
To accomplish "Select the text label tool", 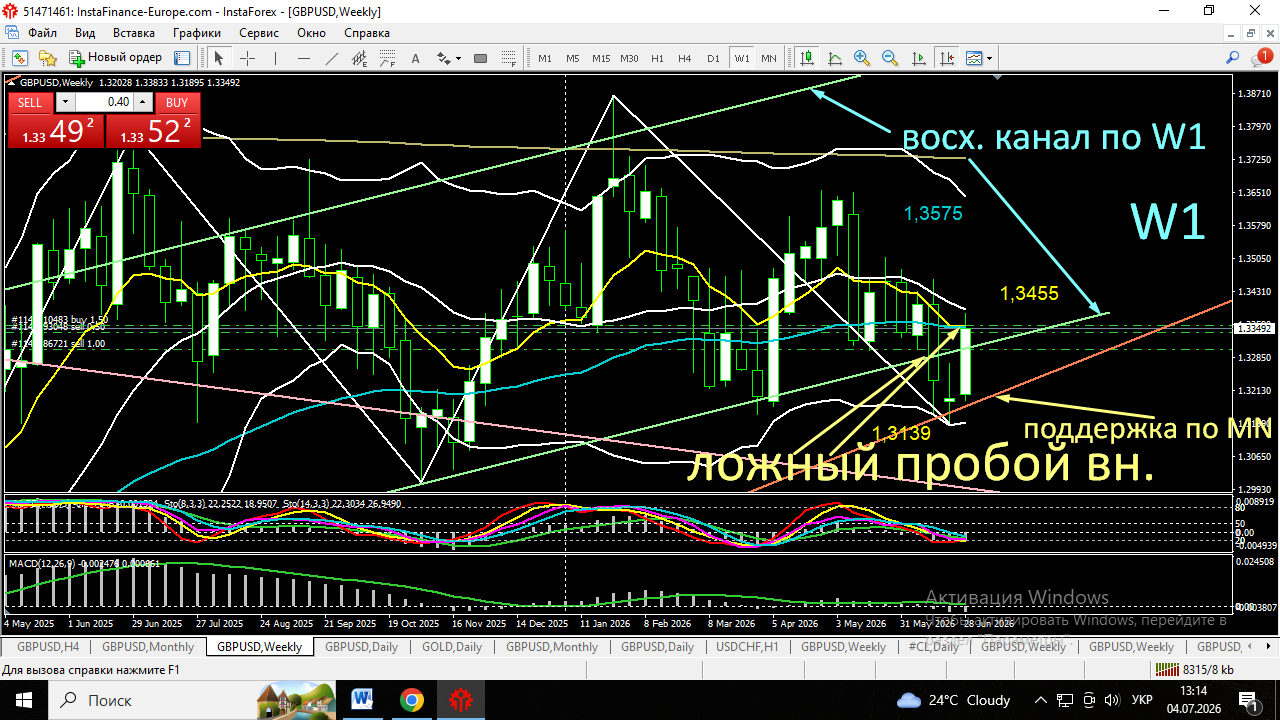I will 416,58.
